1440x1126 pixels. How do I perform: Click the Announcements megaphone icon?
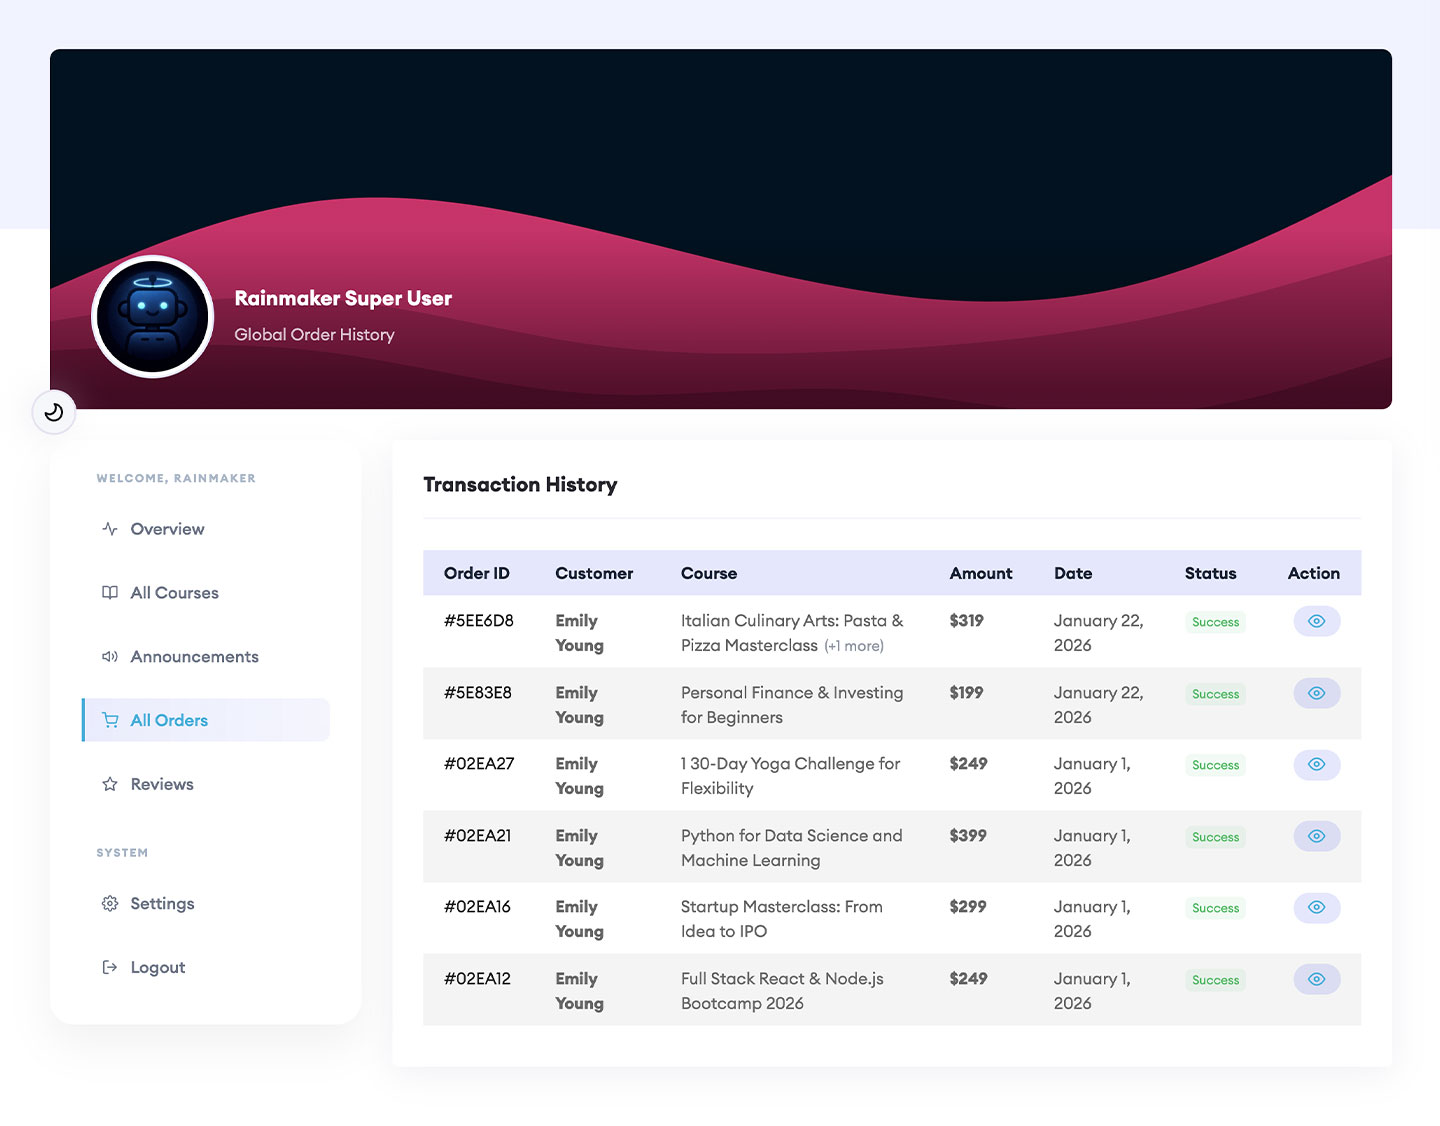(x=110, y=657)
